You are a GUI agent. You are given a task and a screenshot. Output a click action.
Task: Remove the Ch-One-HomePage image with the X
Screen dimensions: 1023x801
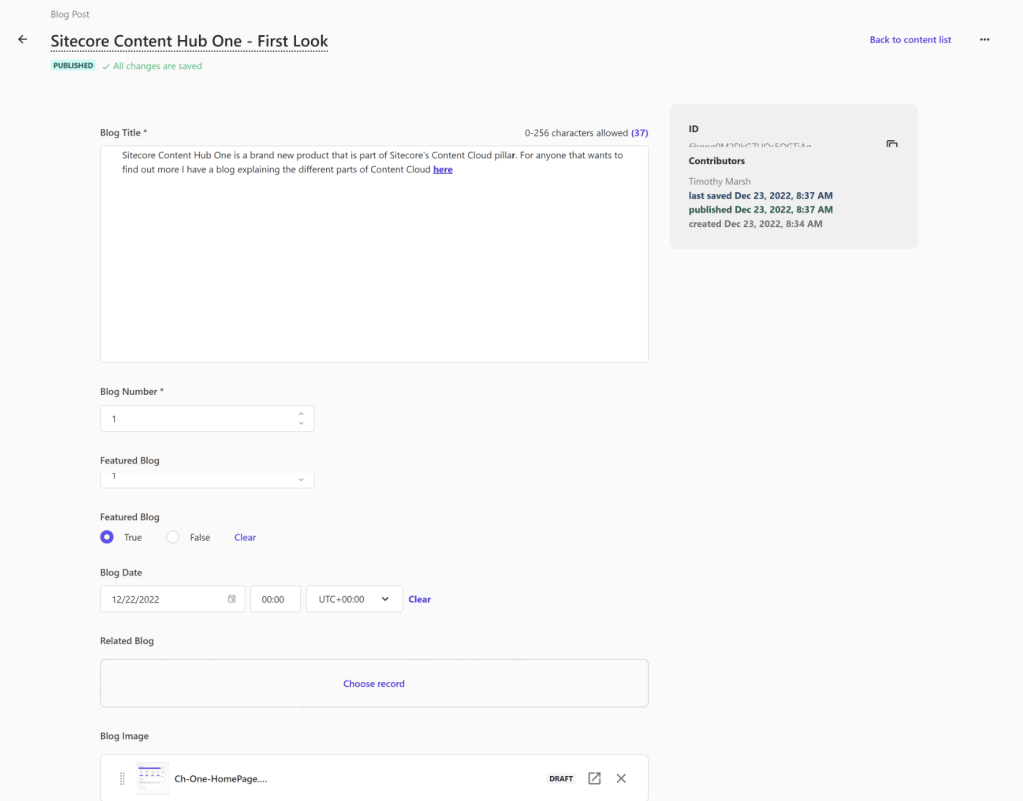click(x=621, y=778)
